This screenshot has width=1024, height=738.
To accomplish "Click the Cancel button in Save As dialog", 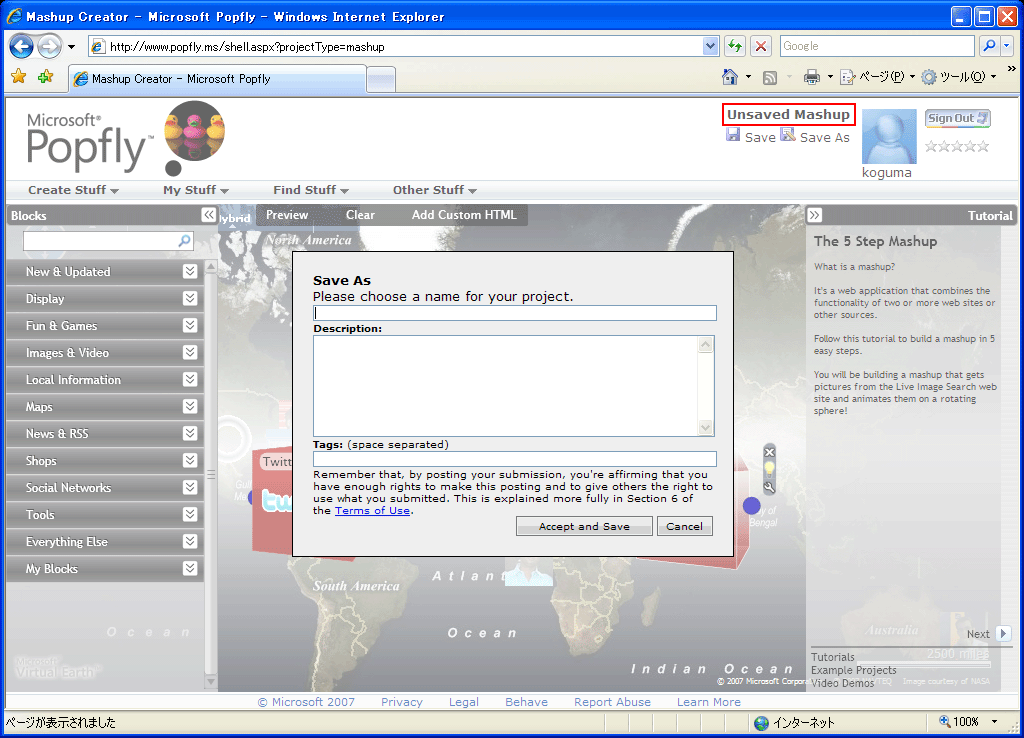I will click(684, 526).
